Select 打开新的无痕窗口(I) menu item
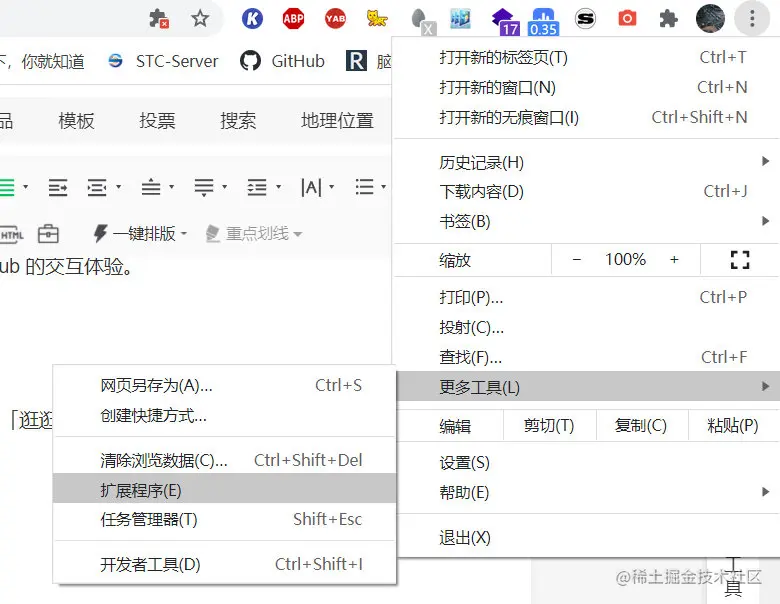Viewport: 780px width, 604px height. pyautogui.click(x=587, y=117)
